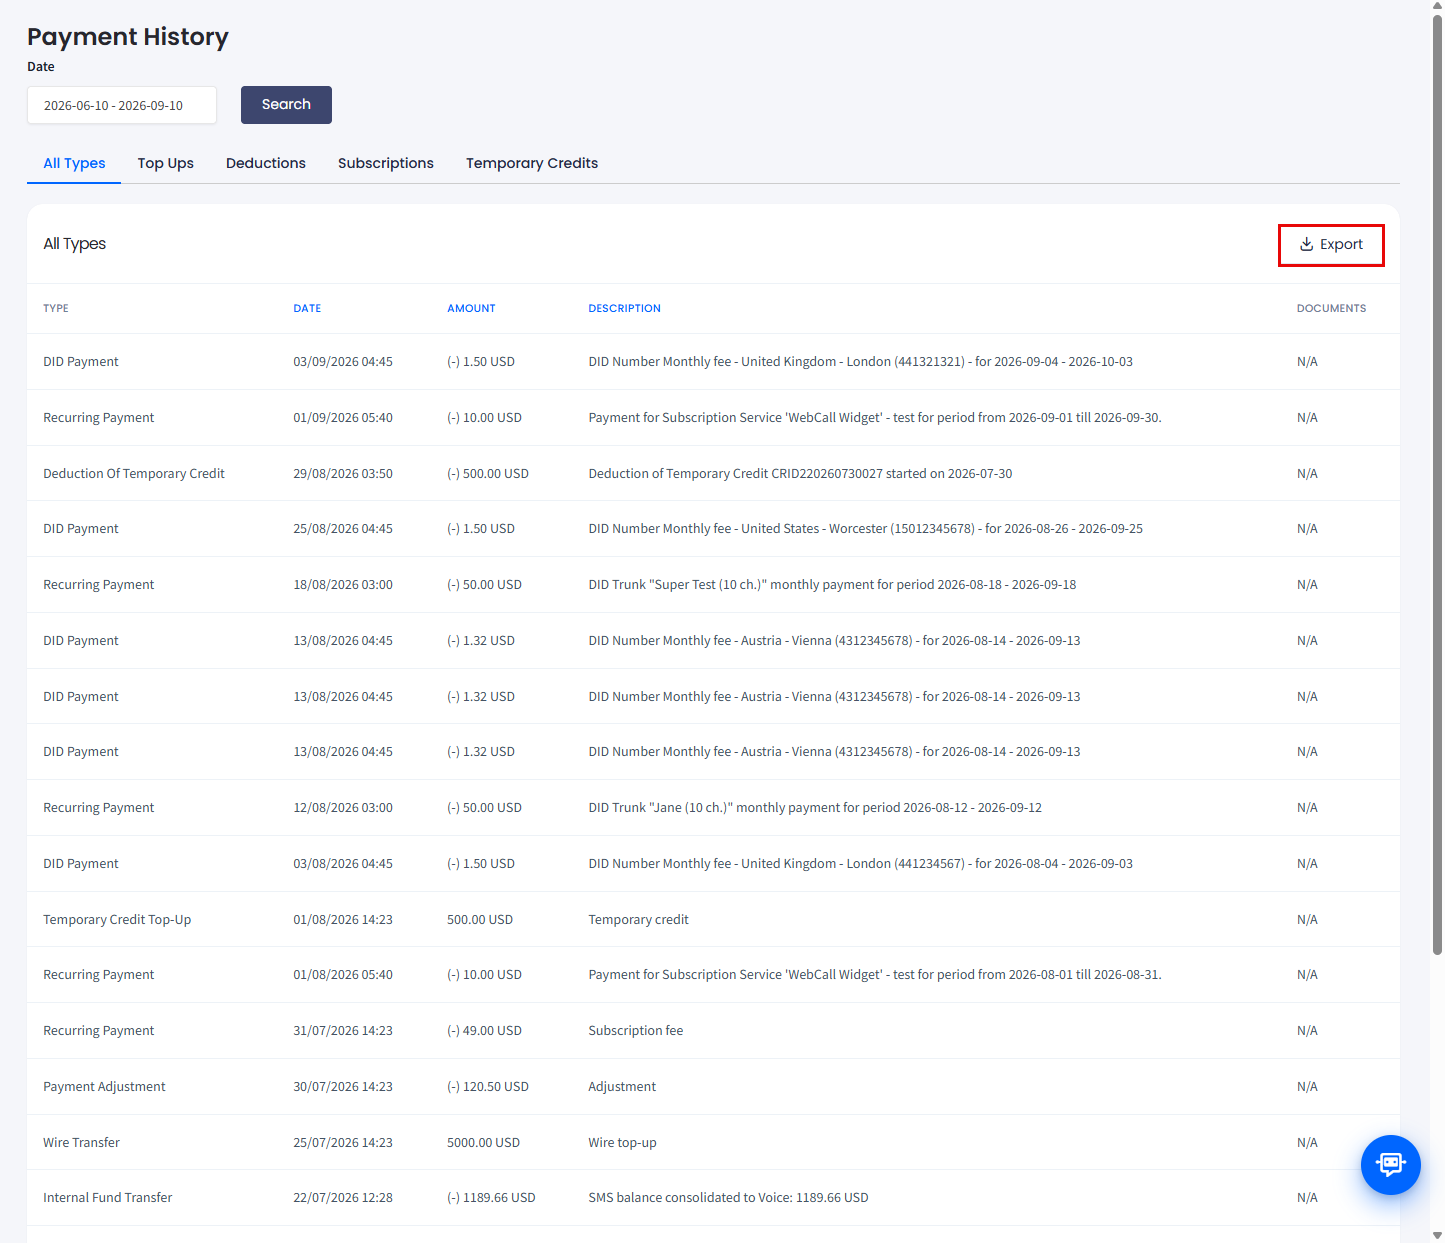Click the page vertical scrollbar

point(1437,485)
